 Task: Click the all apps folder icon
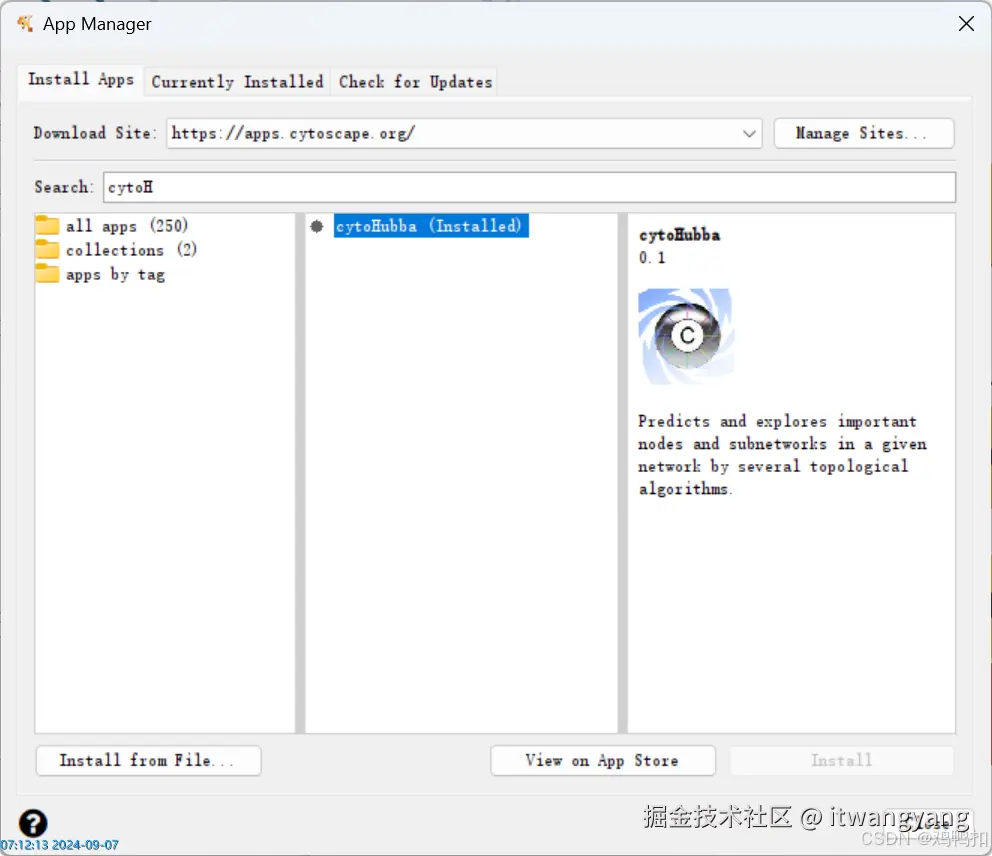(47, 225)
